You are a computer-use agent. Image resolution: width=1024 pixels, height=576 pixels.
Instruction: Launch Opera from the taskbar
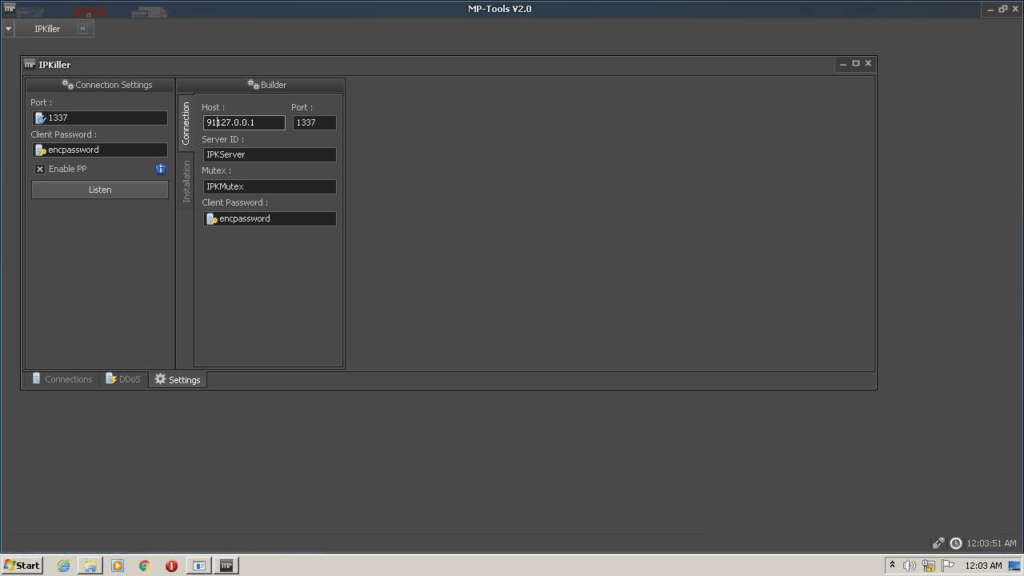(x=172, y=566)
